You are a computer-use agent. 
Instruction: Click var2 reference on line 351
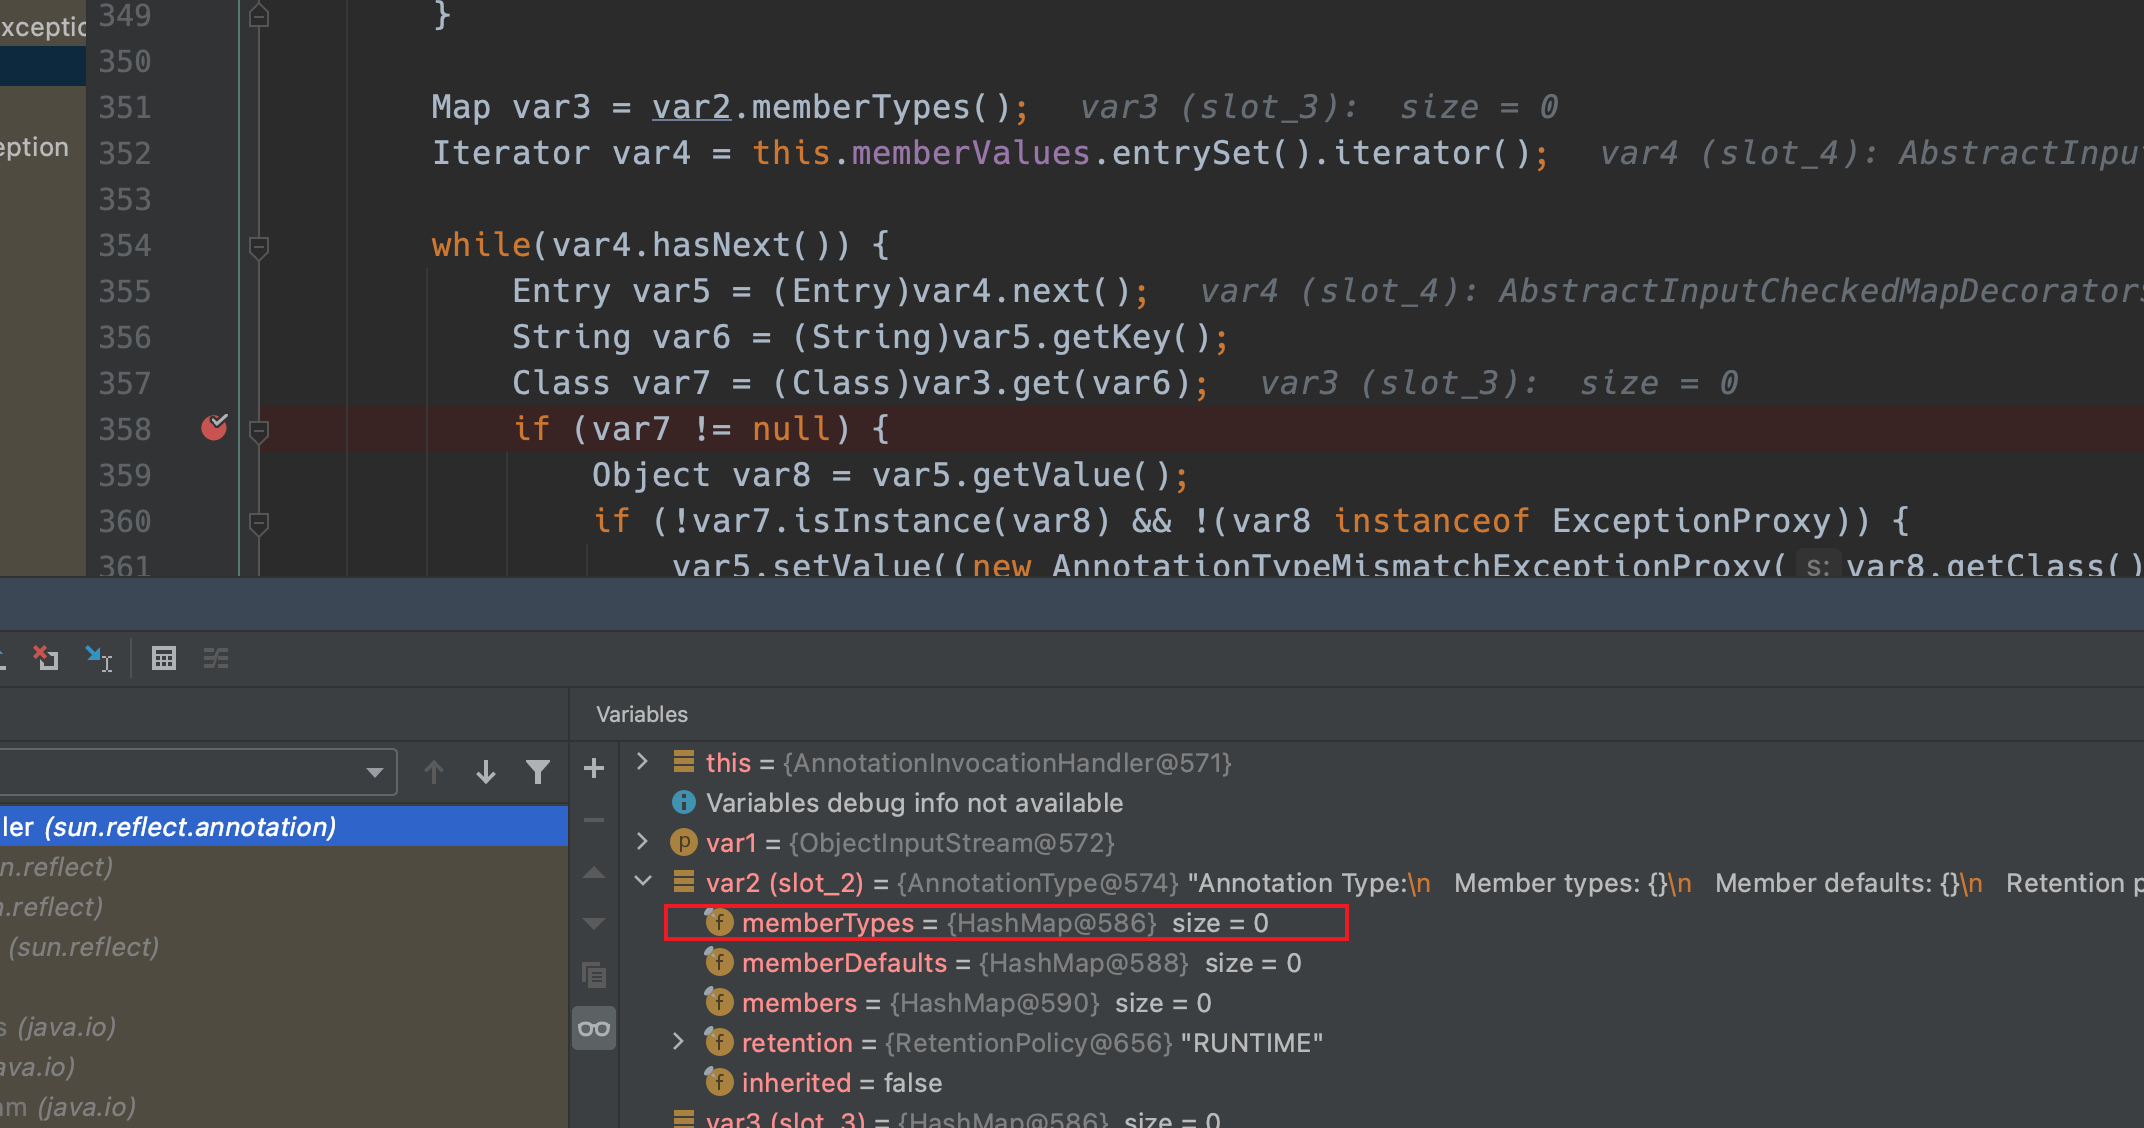(690, 107)
